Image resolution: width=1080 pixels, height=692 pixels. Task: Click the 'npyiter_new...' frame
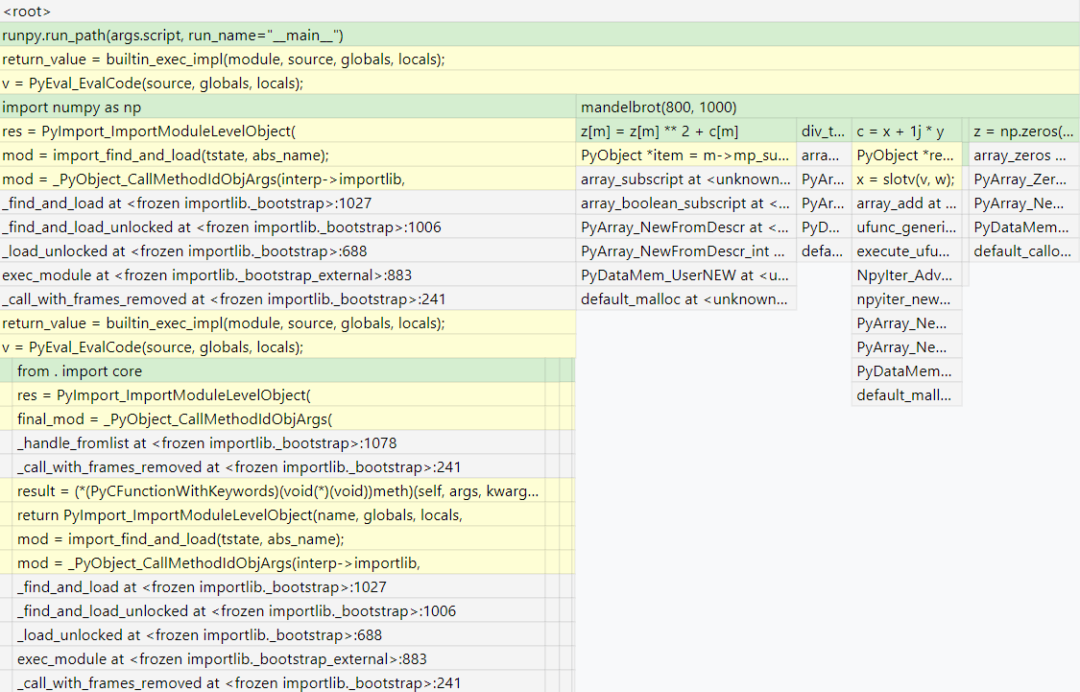(x=906, y=299)
